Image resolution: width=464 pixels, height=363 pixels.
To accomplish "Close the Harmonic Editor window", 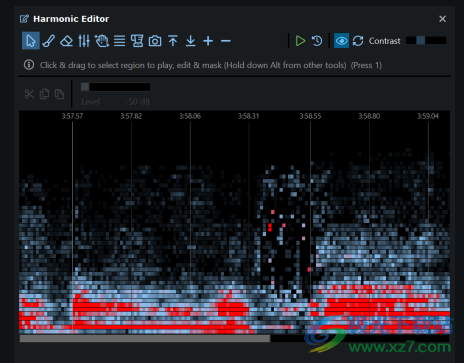I will click(x=442, y=19).
